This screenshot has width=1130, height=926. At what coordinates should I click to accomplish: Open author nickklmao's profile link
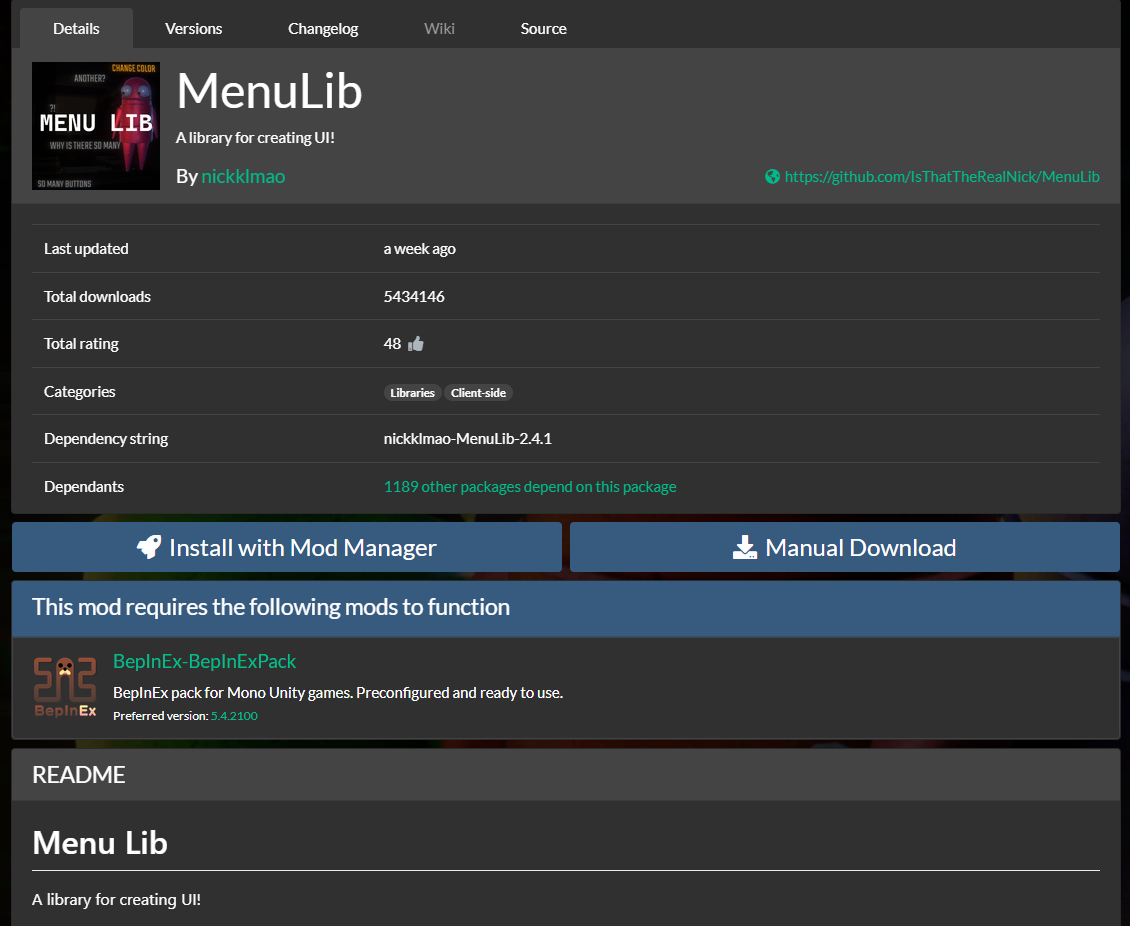pos(243,177)
